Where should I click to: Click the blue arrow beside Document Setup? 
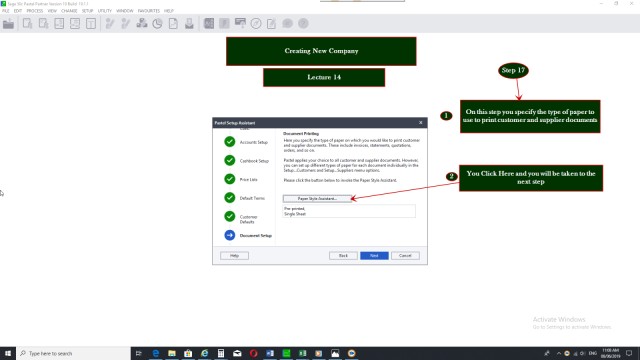[x=230, y=235]
